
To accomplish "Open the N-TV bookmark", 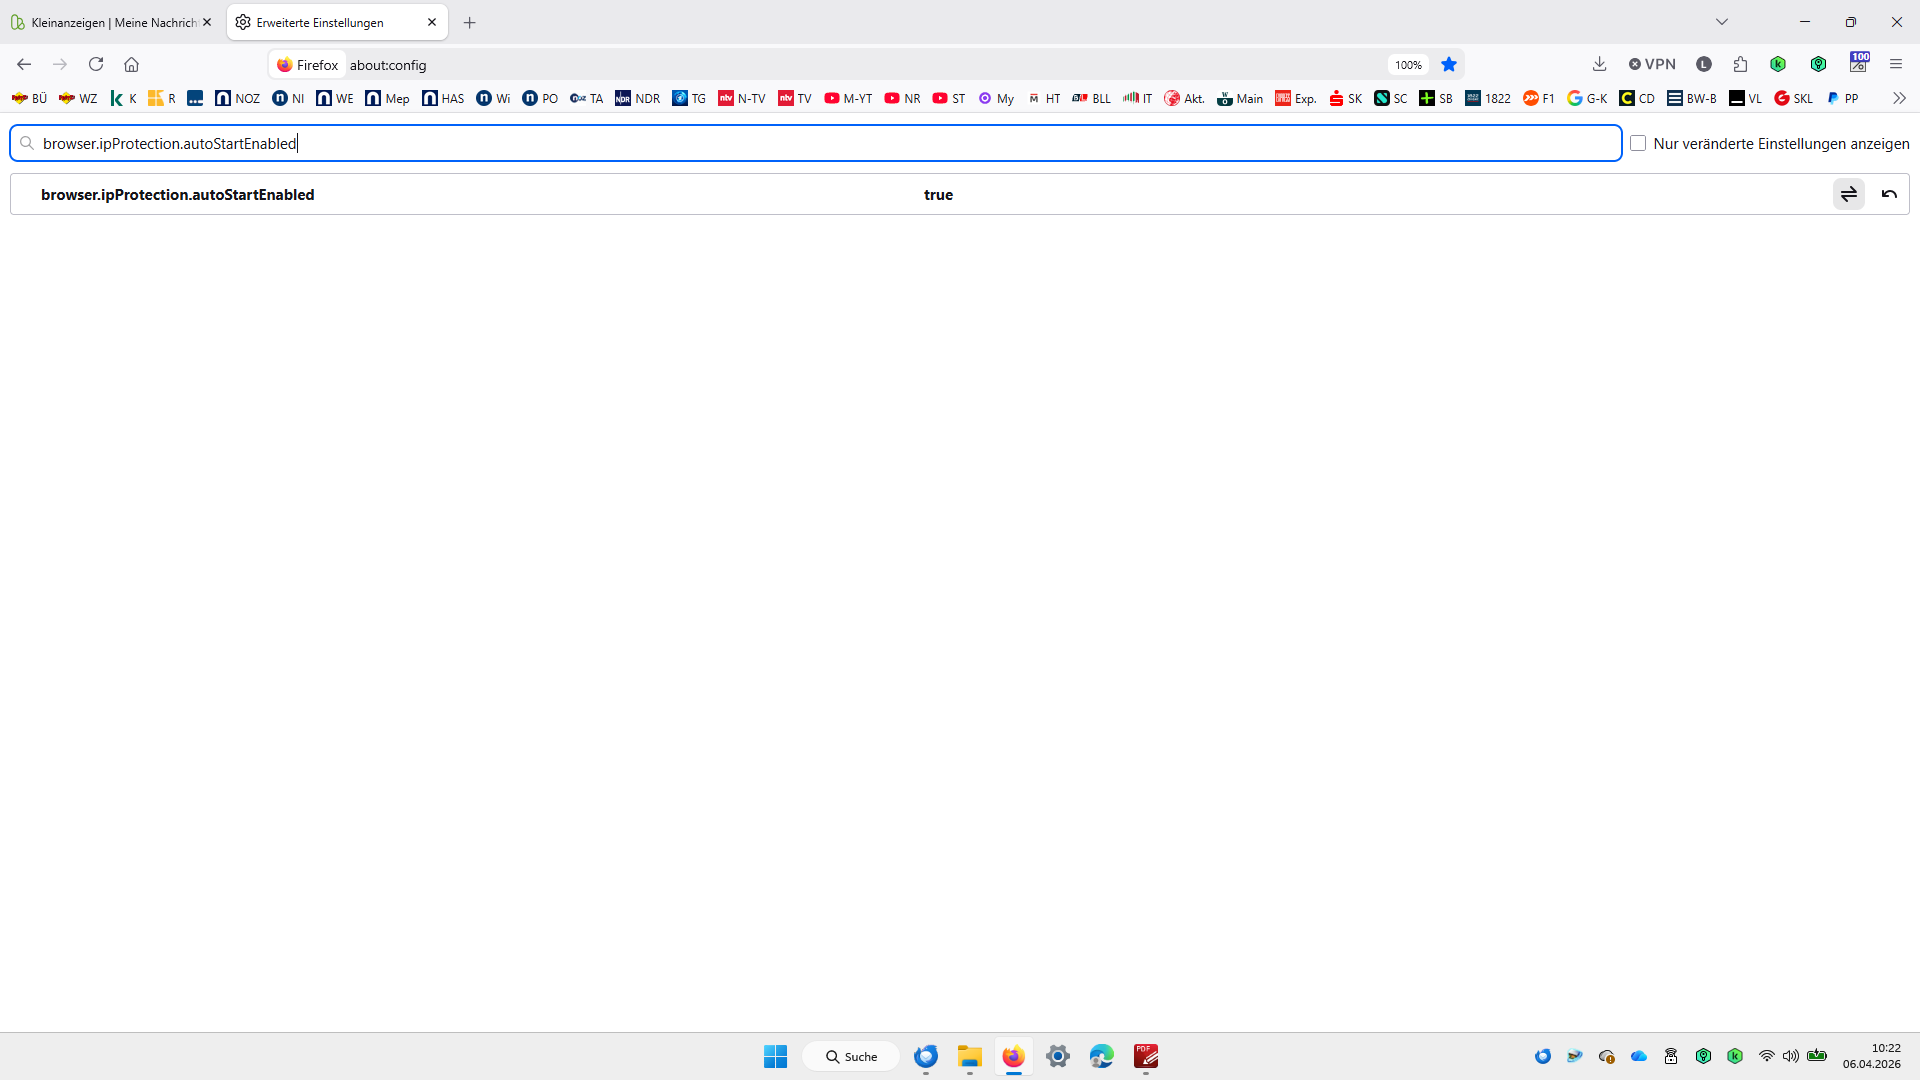I will 742,98.
